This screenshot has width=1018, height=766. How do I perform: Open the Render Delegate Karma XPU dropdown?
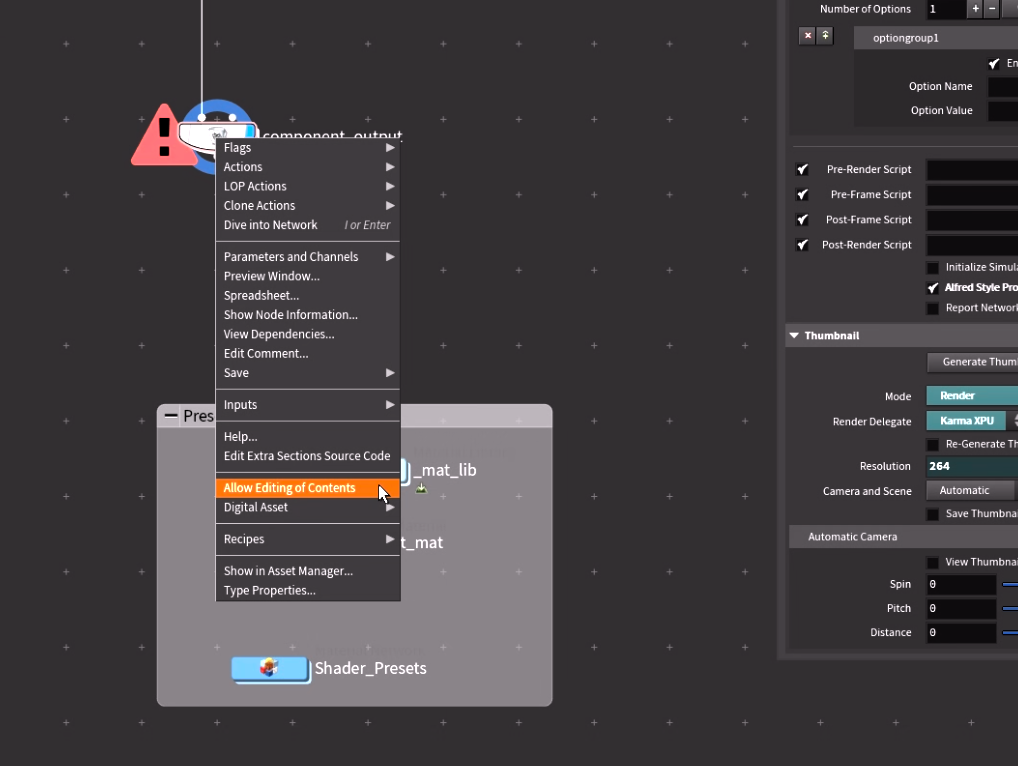[972, 421]
